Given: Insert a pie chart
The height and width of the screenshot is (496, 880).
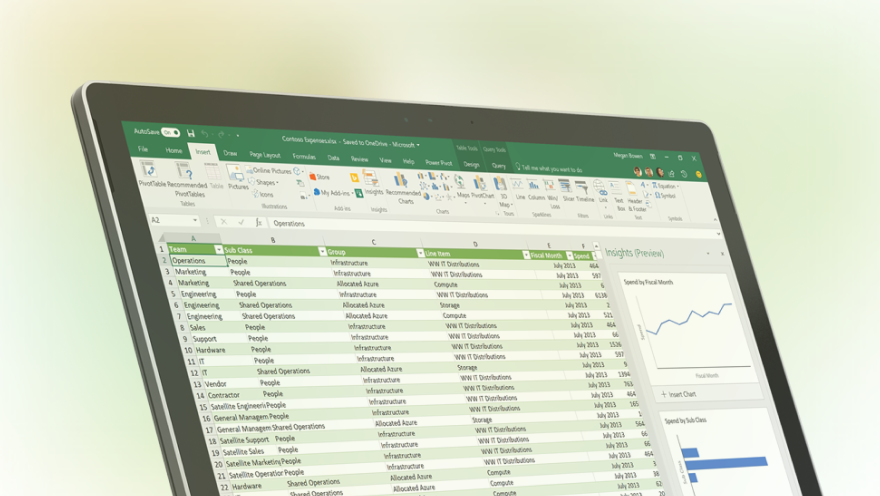Looking at the screenshot, I should pyautogui.click(x=427, y=197).
